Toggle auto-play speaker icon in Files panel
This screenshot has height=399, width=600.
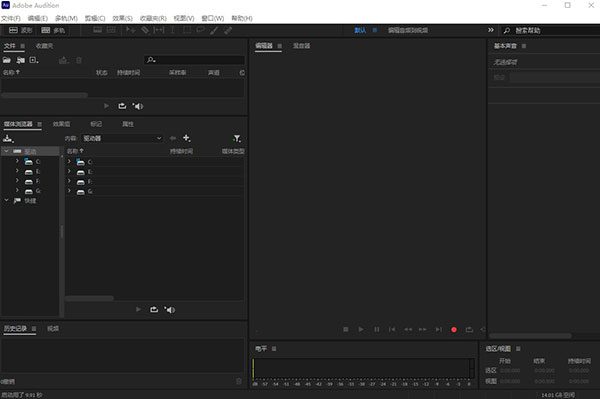(138, 106)
